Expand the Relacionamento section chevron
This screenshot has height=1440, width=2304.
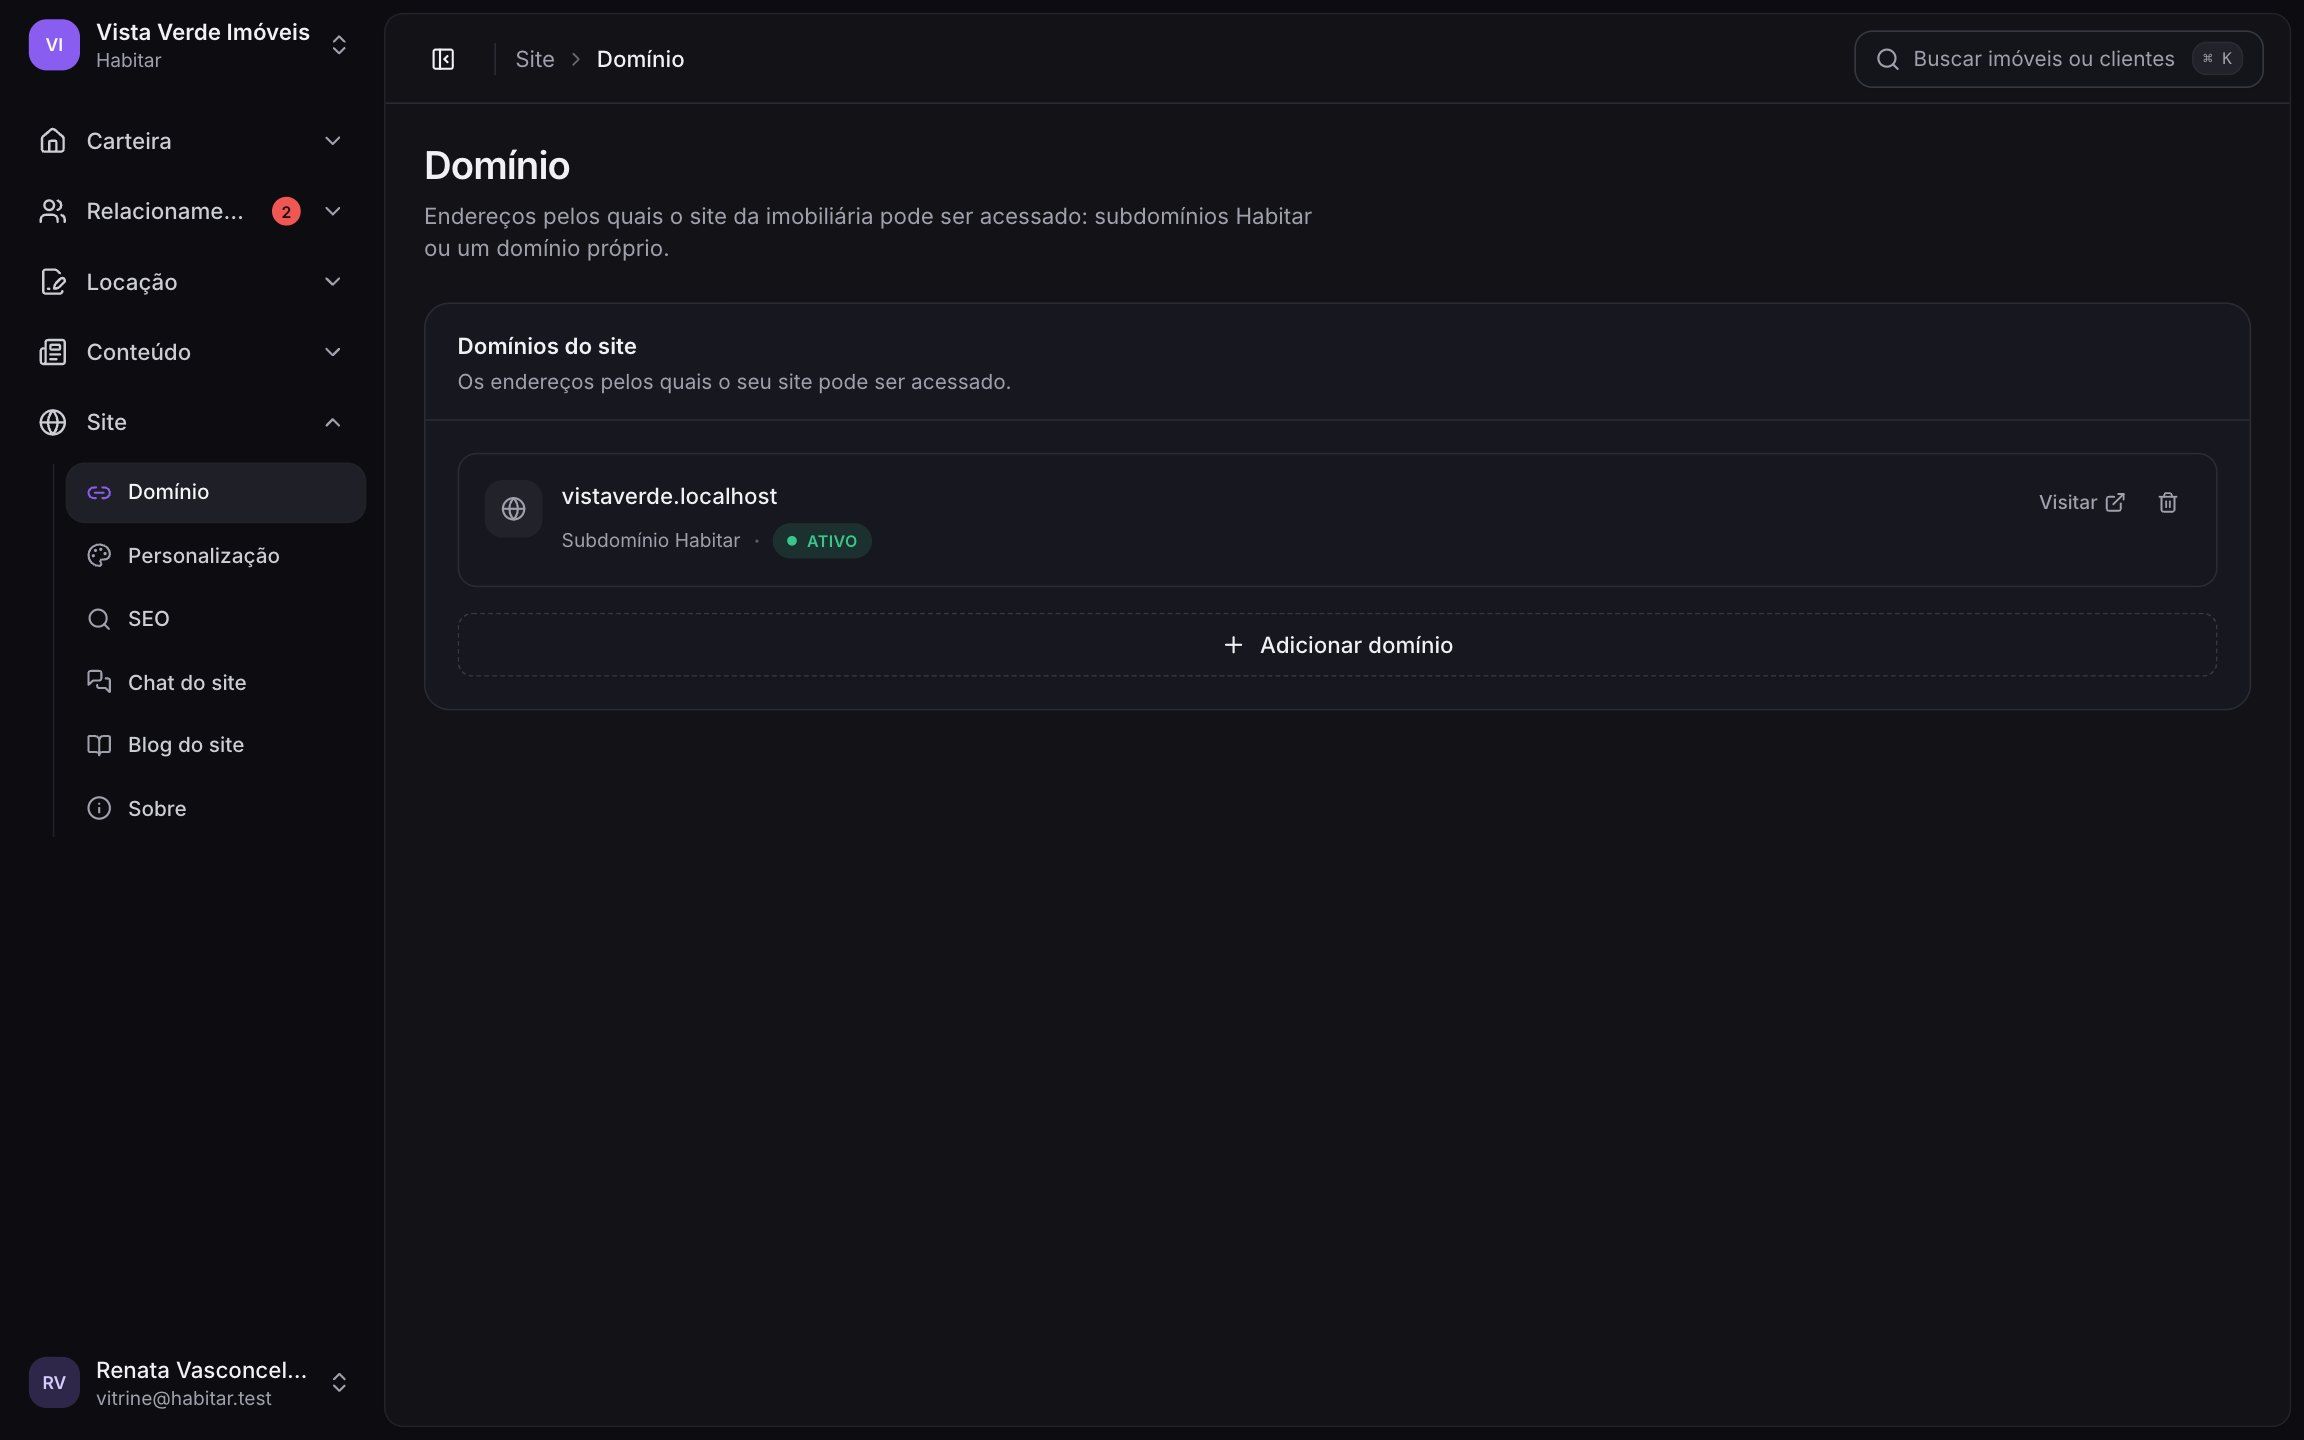333,211
